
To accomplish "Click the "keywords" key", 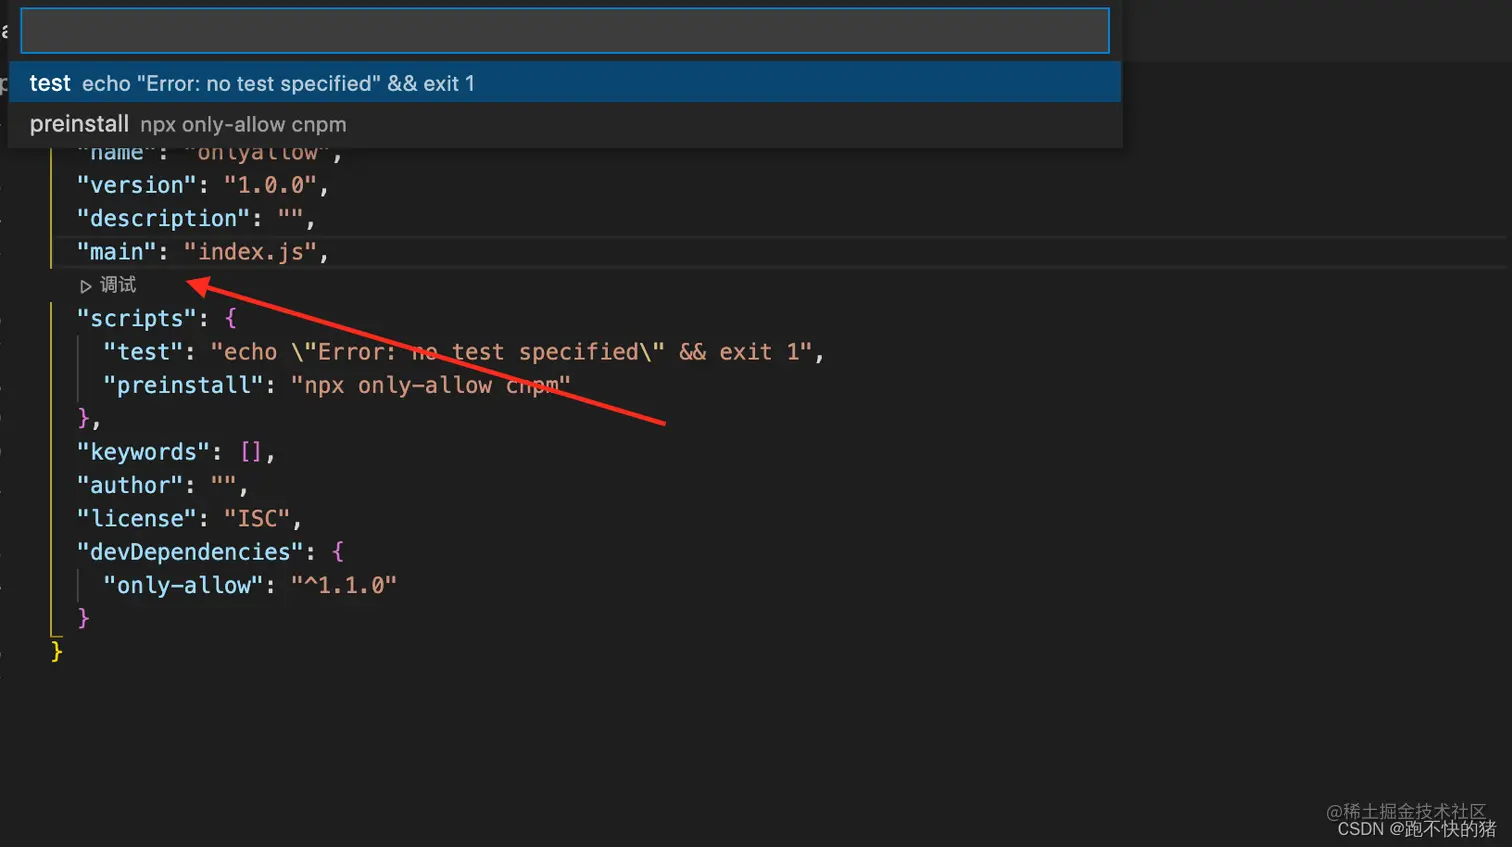I will (144, 452).
